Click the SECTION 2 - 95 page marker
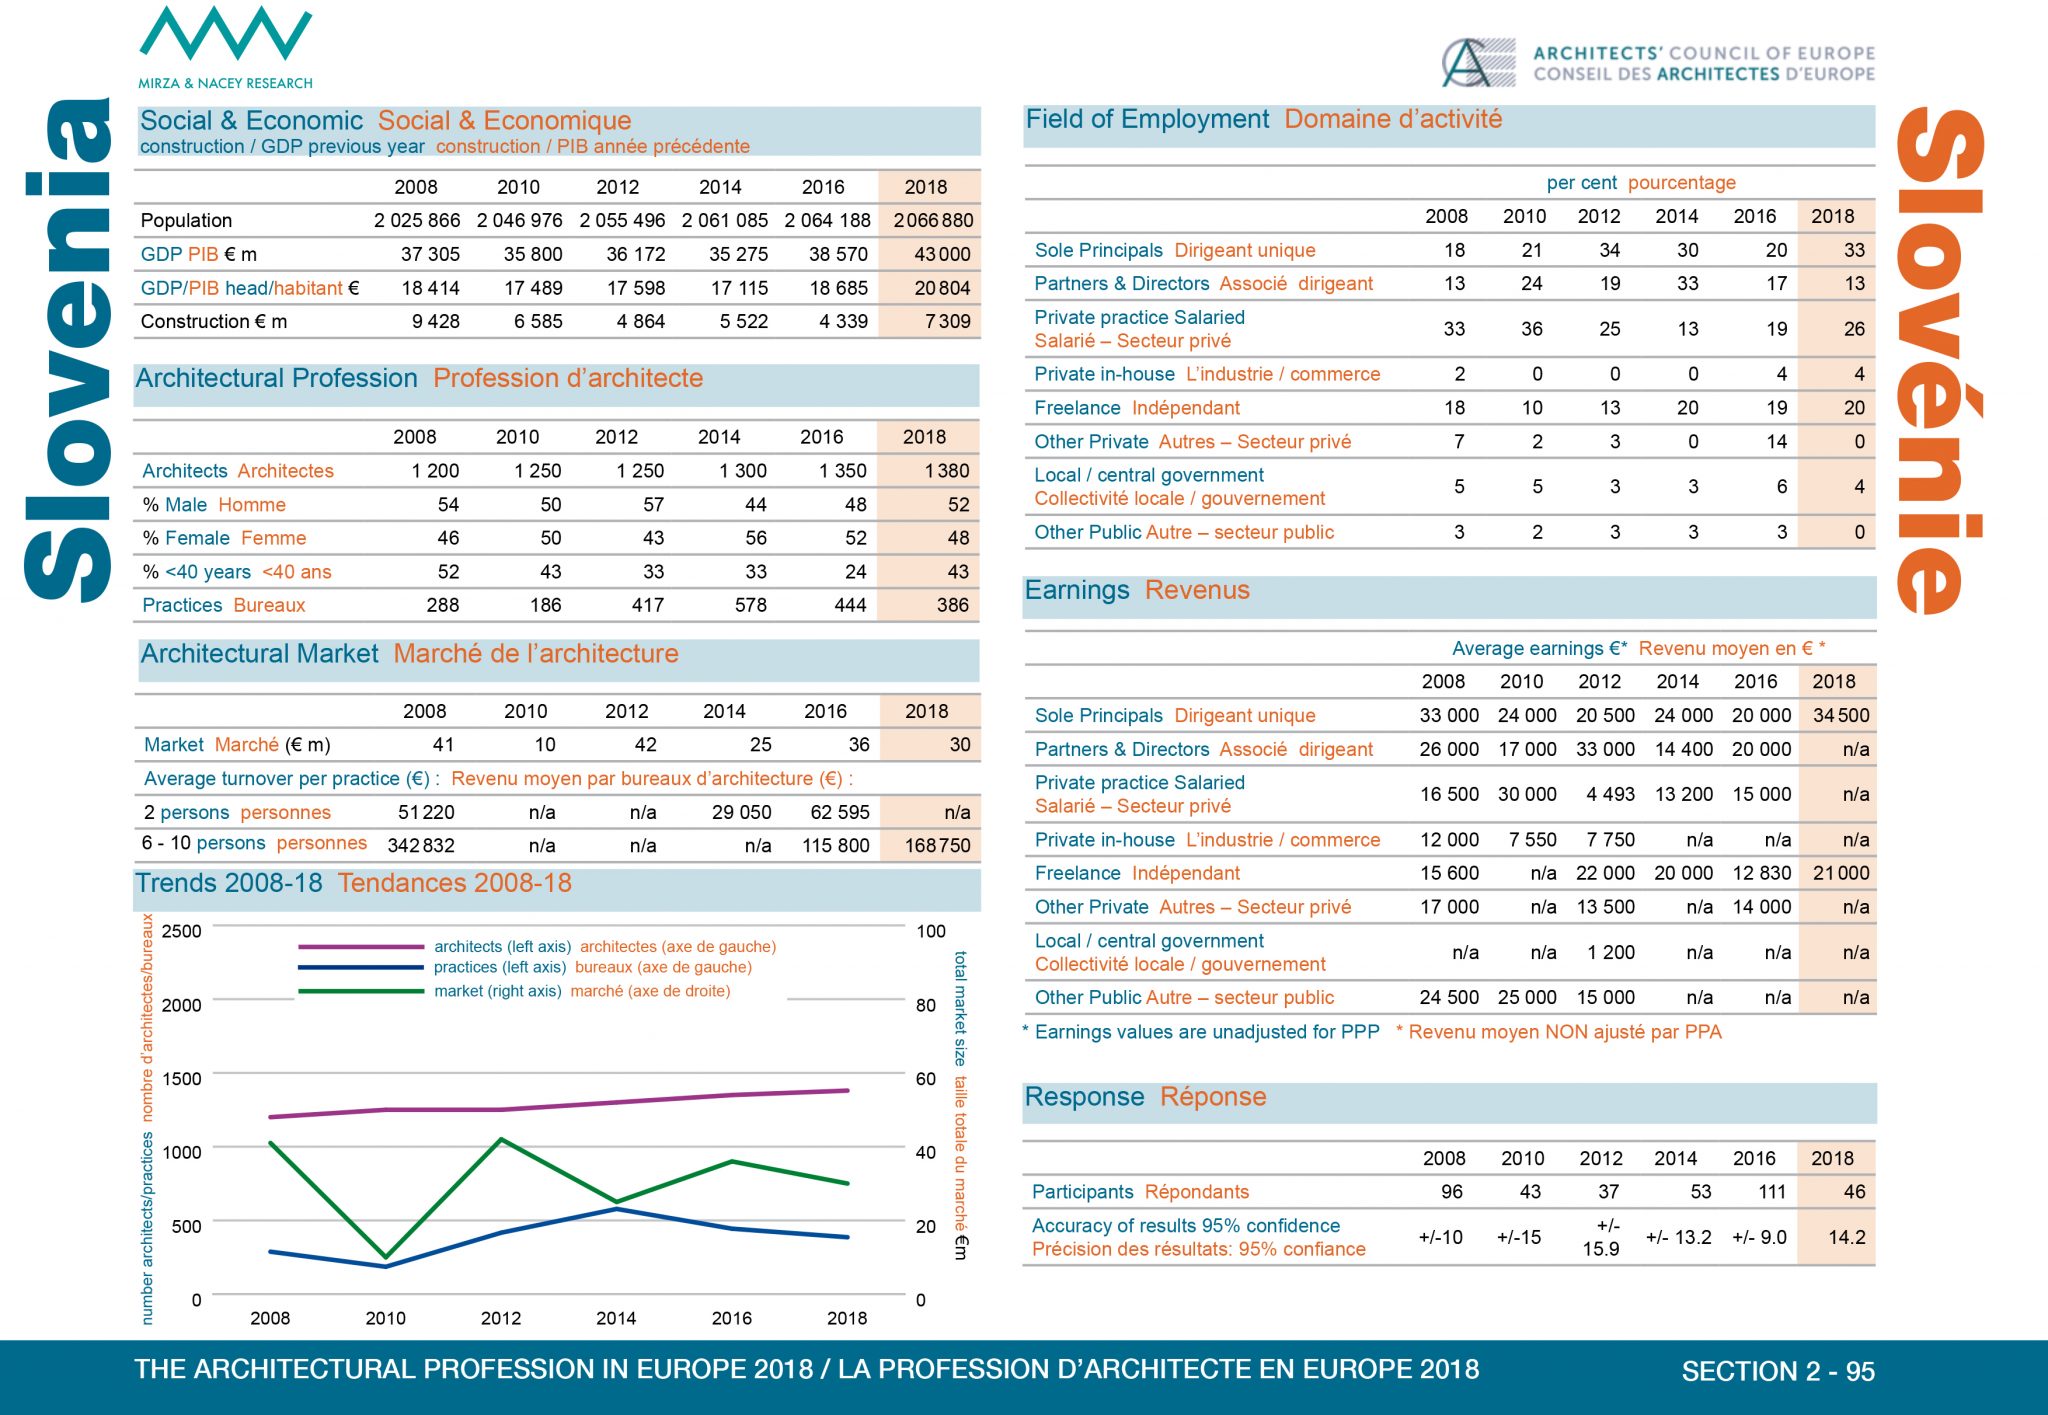This screenshot has width=2048, height=1415. point(1778,1371)
